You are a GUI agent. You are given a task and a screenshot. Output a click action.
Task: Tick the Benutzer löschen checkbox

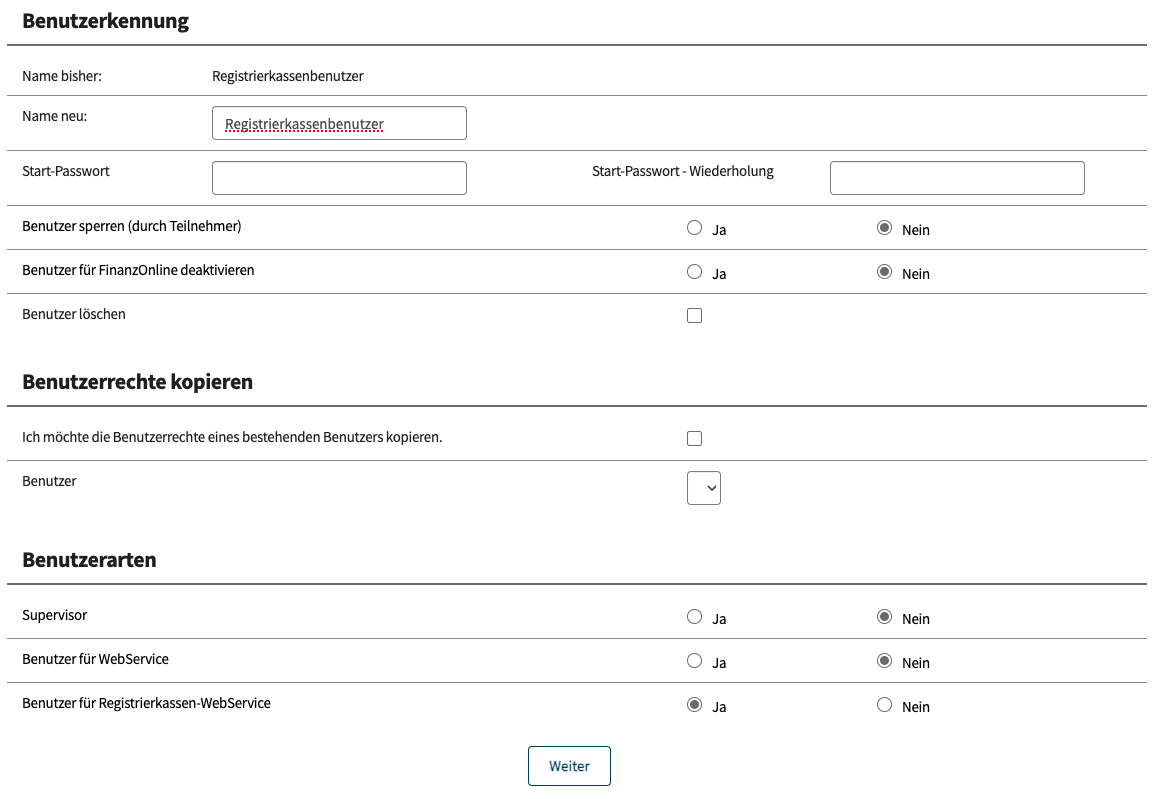[695, 316]
